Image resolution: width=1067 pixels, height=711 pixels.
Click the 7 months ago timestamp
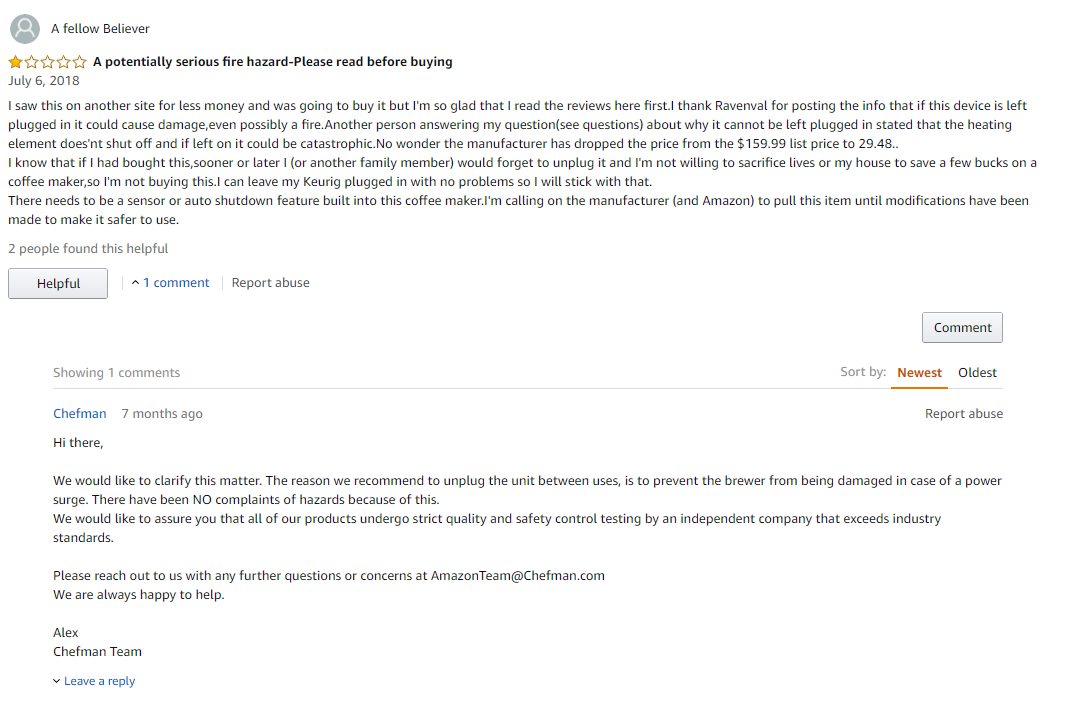162,414
